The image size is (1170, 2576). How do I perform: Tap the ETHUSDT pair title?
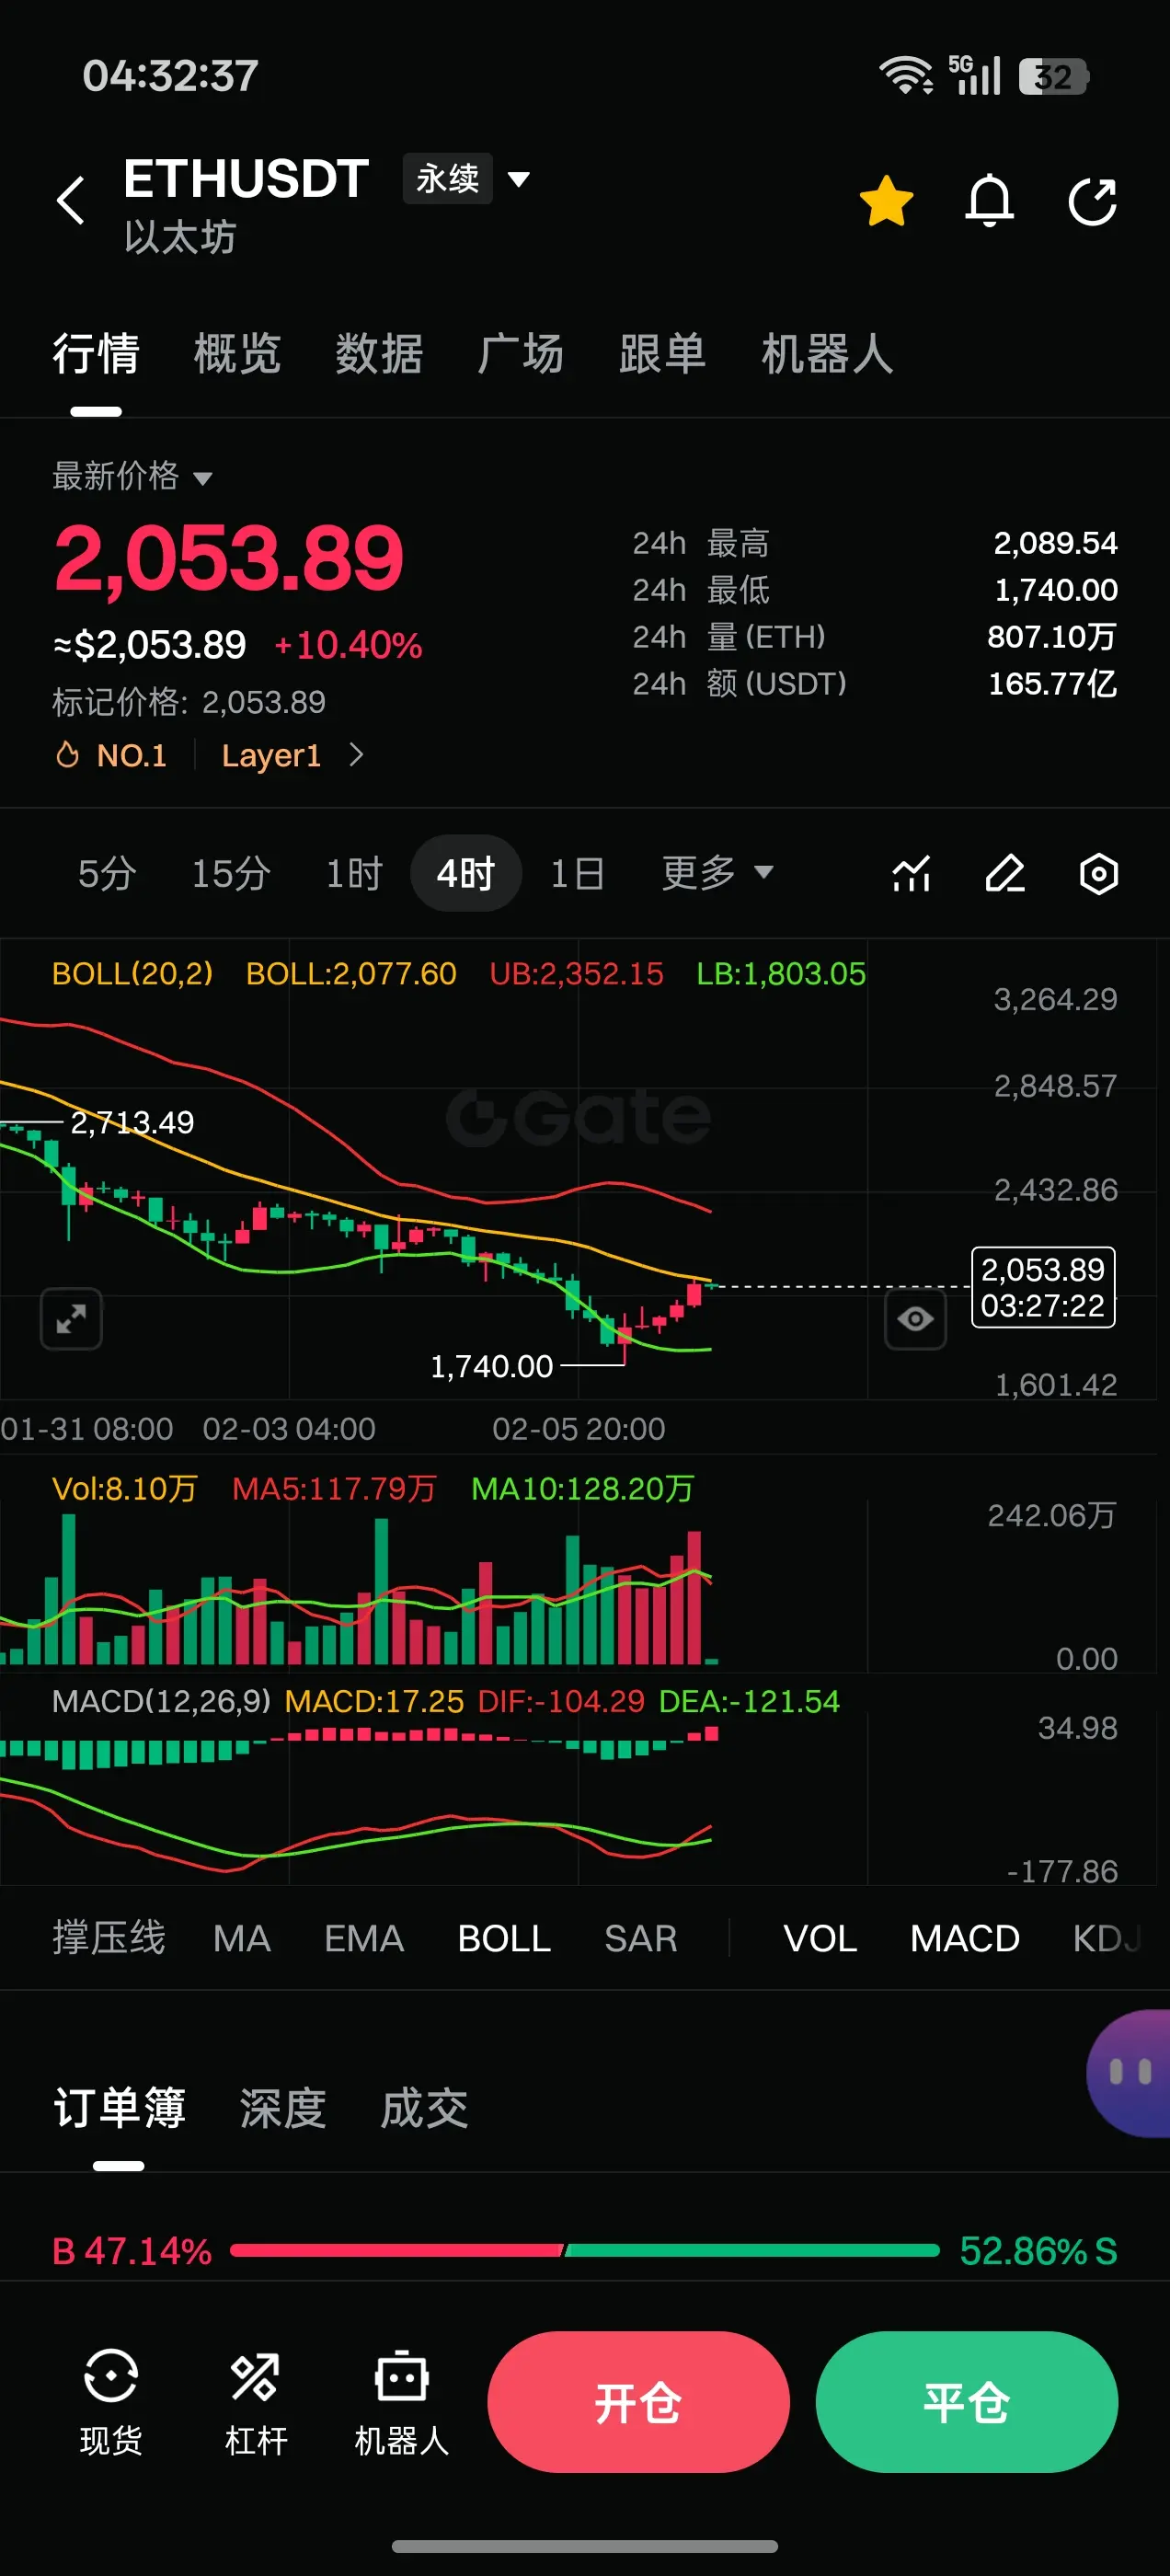[246, 179]
